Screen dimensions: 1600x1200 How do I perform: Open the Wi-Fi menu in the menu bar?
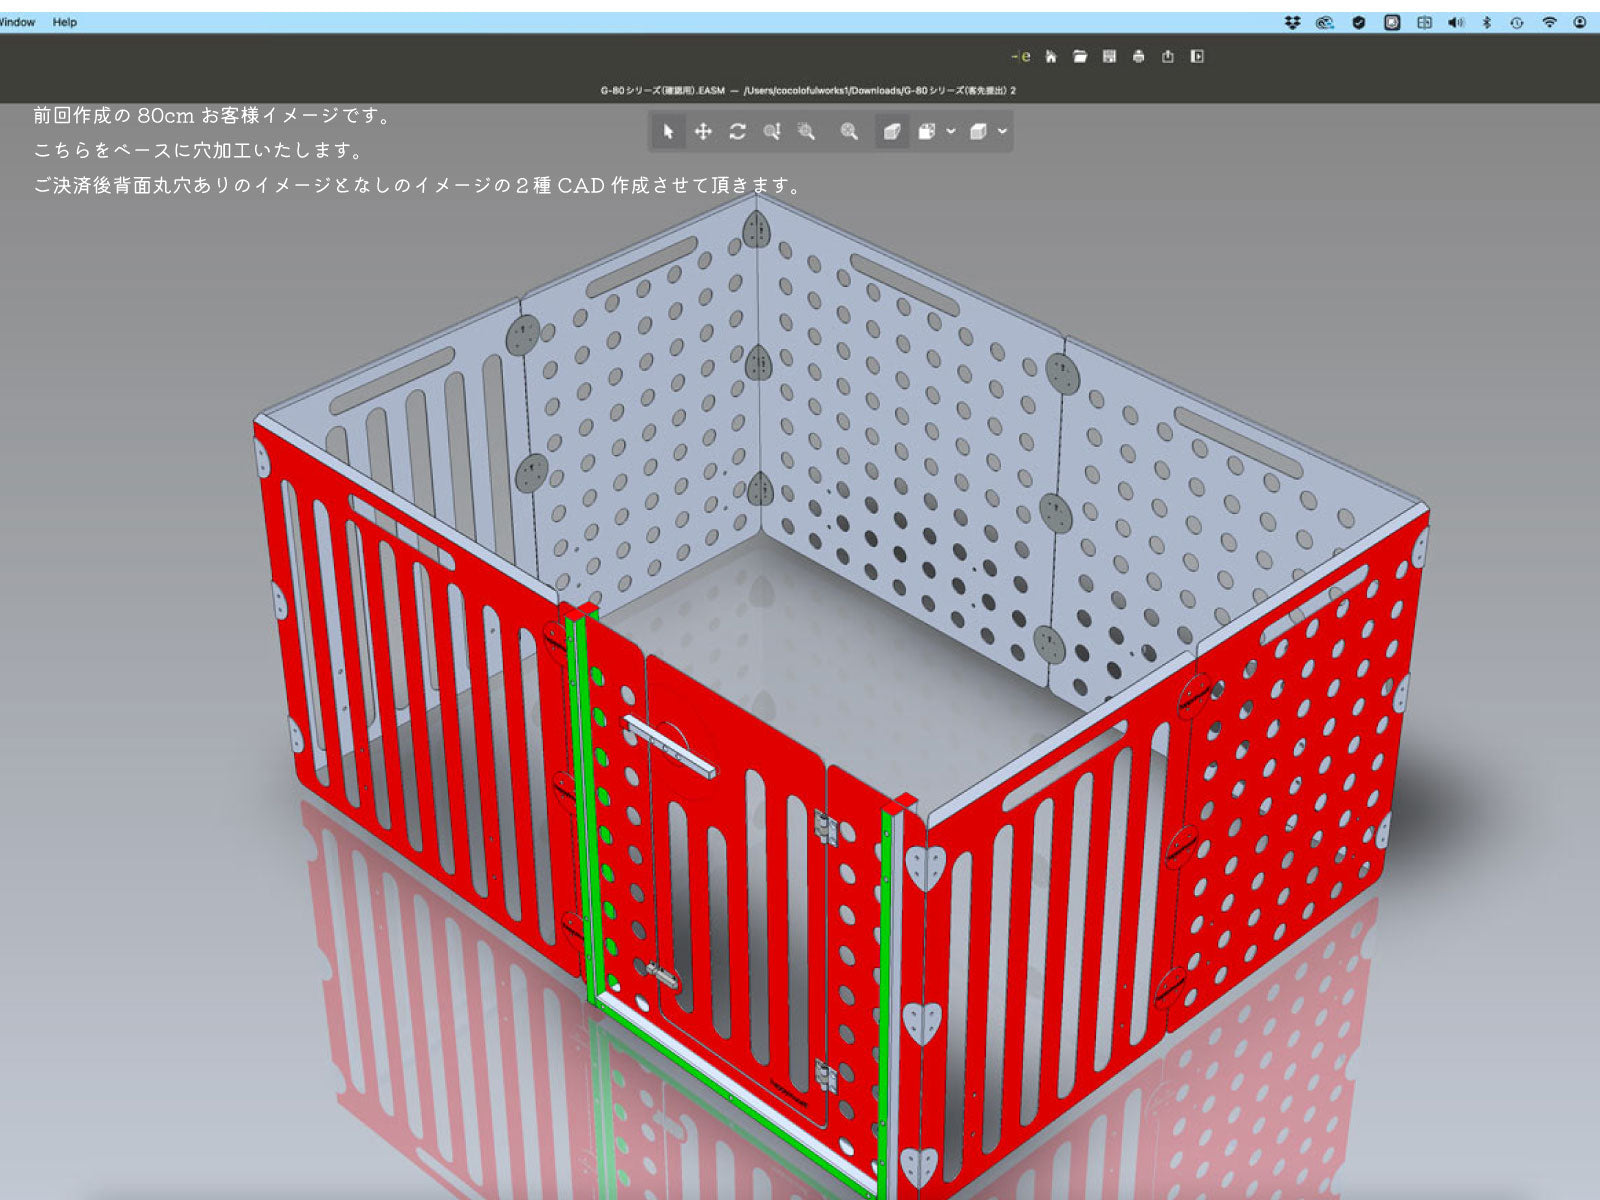tap(1549, 22)
